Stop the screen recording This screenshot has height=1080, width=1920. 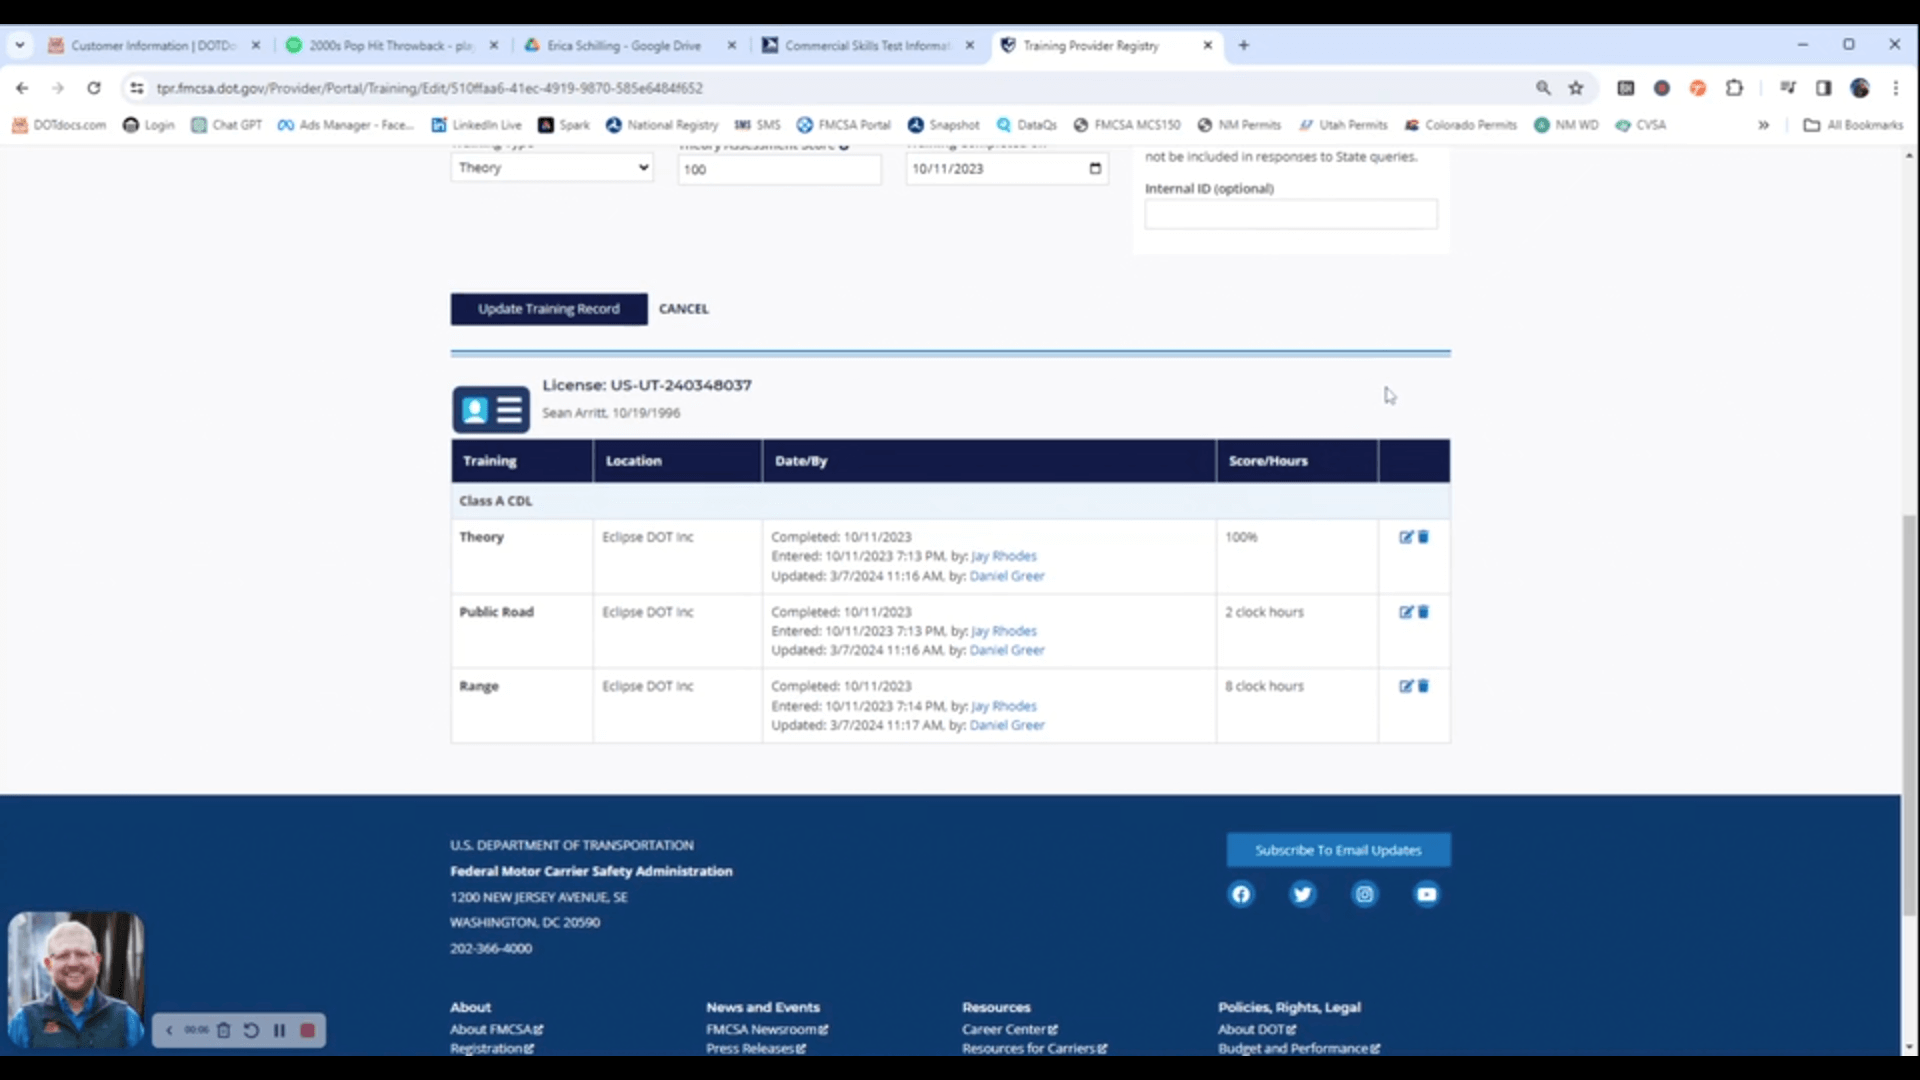coord(308,1030)
